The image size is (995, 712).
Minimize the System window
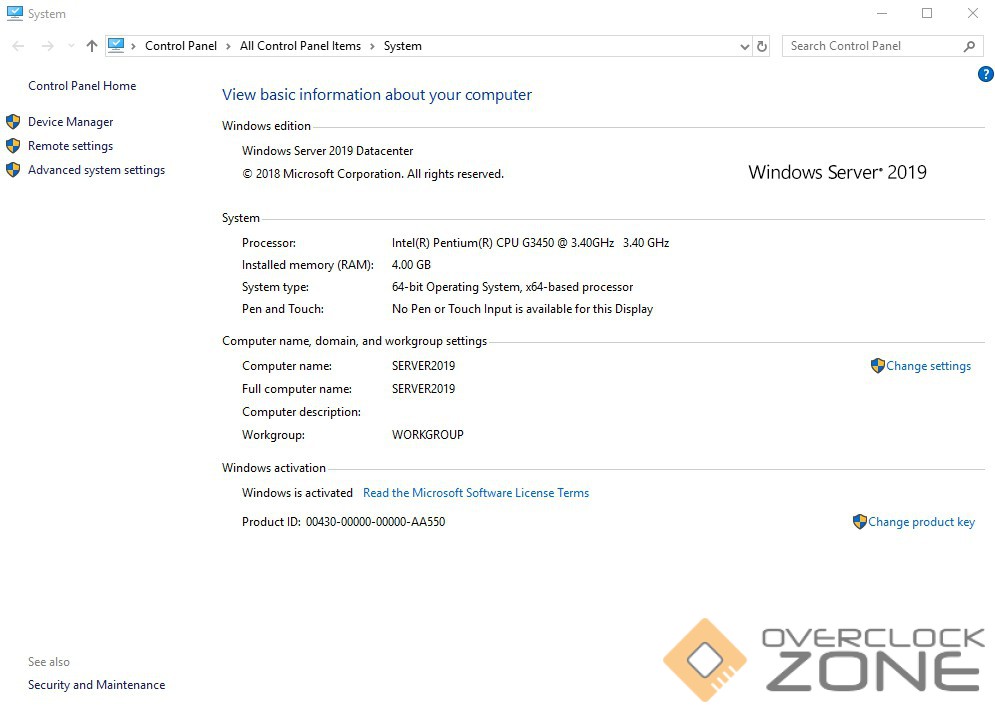(x=882, y=13)
